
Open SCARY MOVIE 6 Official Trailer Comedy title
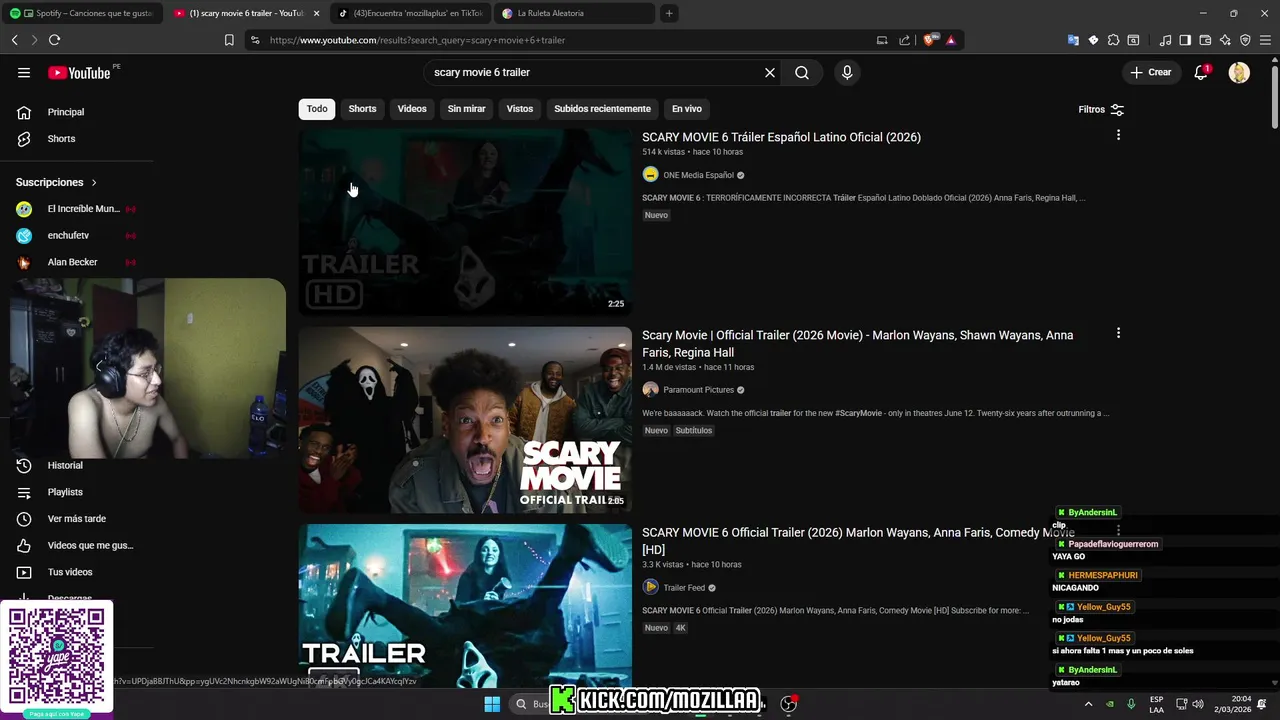coord(858,541)
